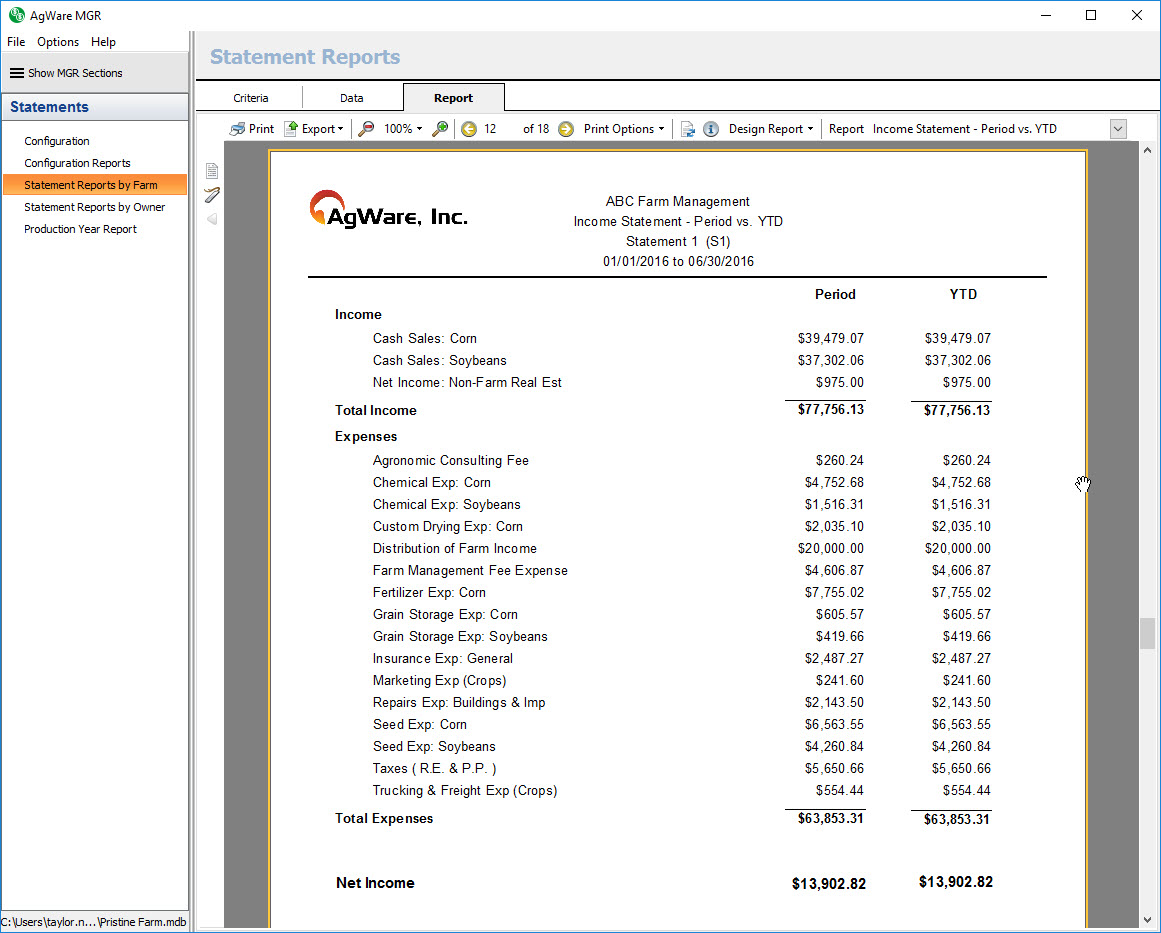Screen dimensions: 1161x933
Task: Select Statement Reports by Owner
Action: (x=95, y=207)
